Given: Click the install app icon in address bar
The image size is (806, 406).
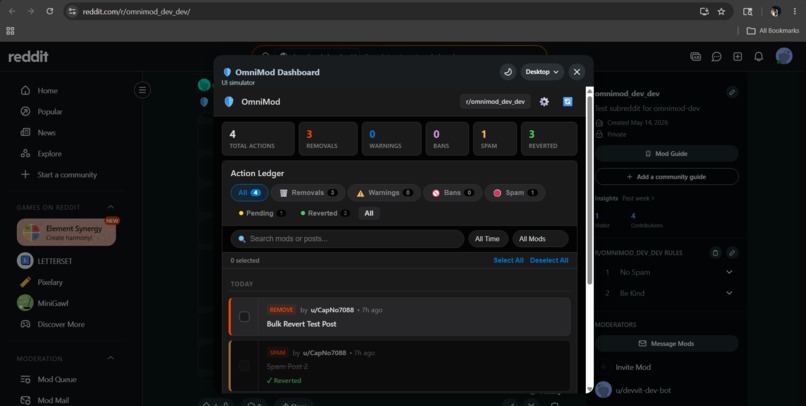Looking at the screenshot, I should pos(704,11).
